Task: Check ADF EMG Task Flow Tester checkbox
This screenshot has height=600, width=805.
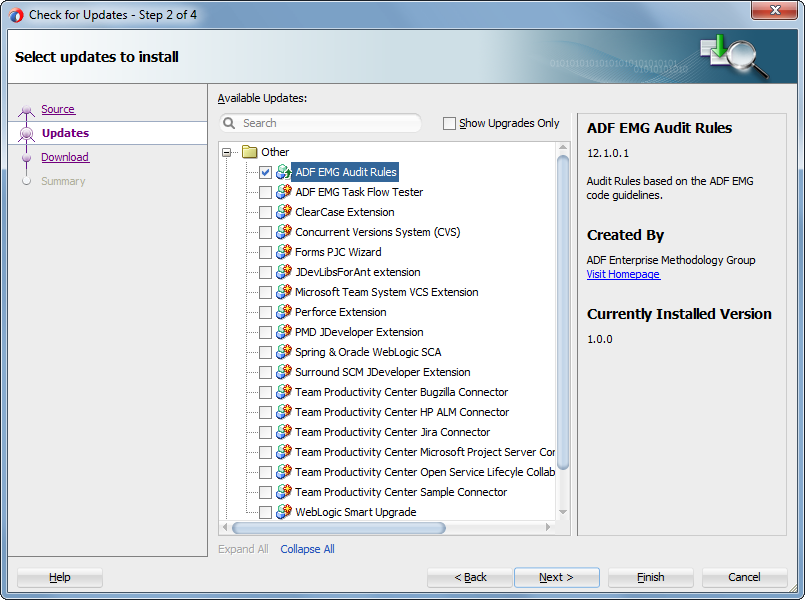Action: point(265,192)
